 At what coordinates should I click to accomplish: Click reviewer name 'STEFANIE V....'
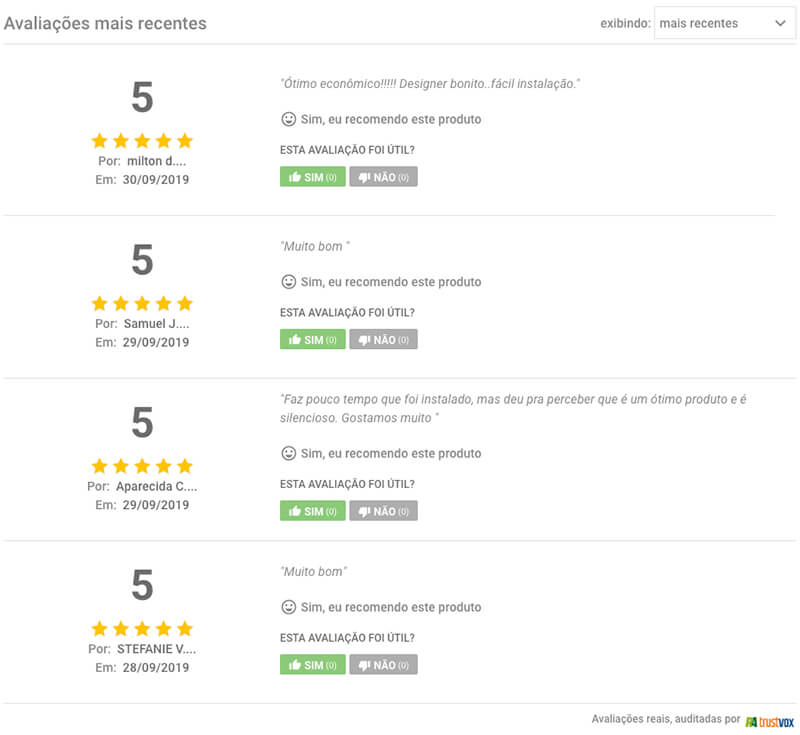point(155,648)
